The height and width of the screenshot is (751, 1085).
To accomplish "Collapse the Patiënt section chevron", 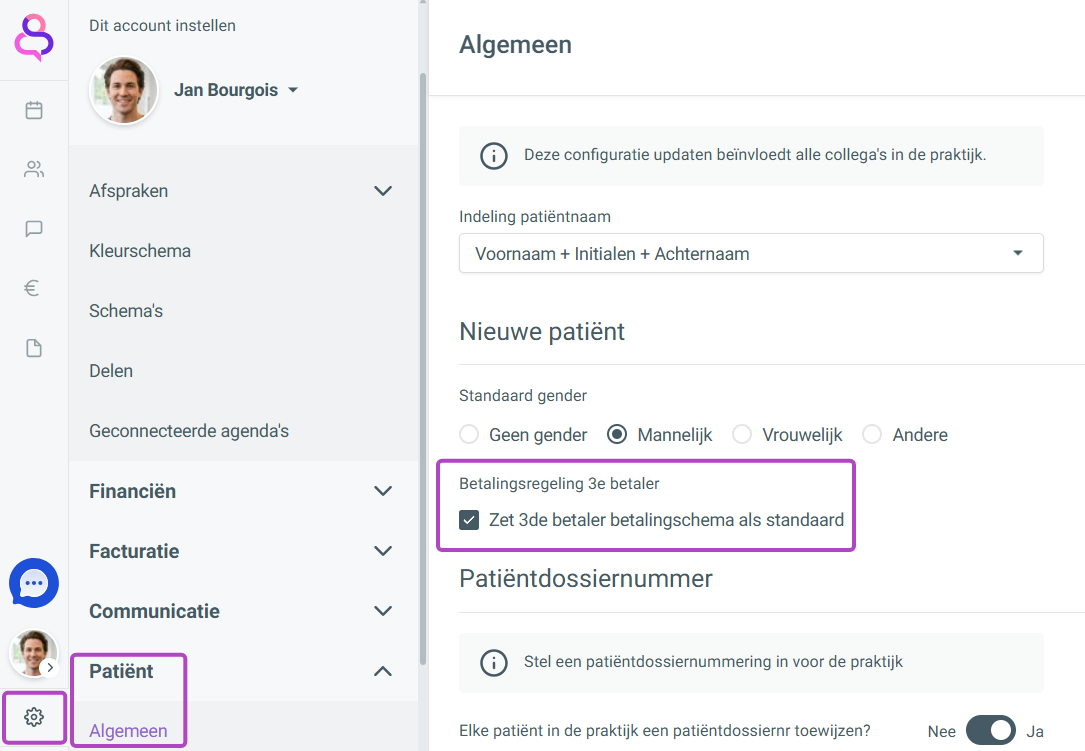I will point(383,671).
